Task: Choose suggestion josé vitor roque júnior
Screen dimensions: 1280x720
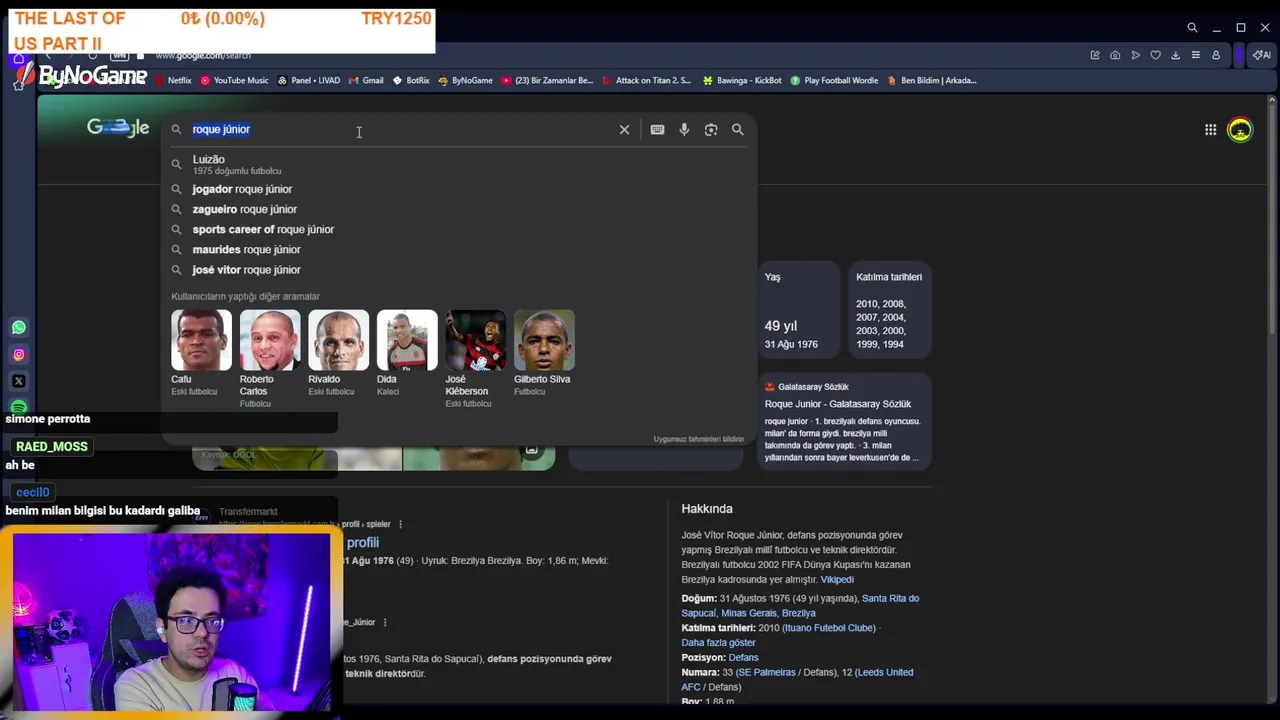Action: click(x=460, y=269)
